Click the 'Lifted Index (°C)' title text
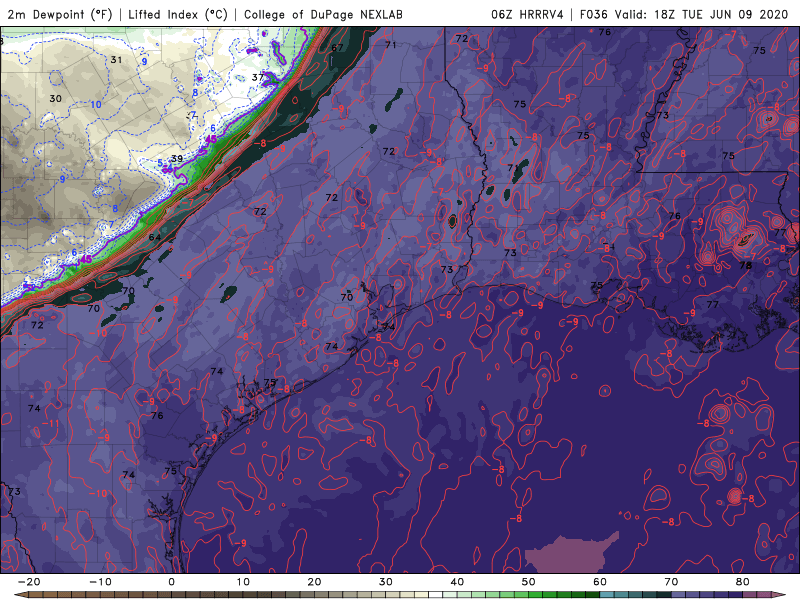Screen dimensions: 800x600 click(178, 14)
